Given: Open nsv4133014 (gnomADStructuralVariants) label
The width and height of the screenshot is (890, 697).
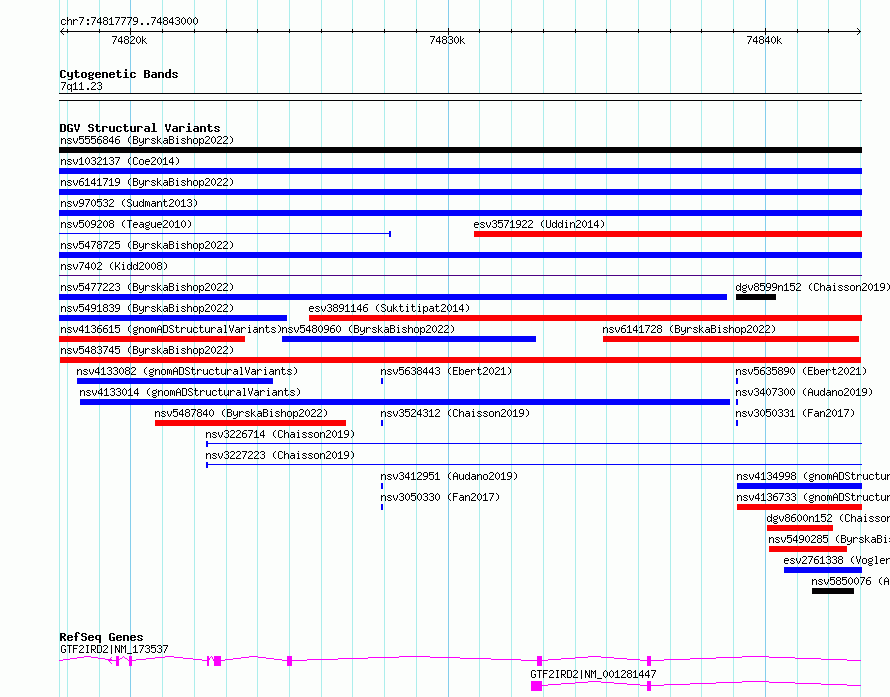Looking at the screenshot, I should click(190, 392).
